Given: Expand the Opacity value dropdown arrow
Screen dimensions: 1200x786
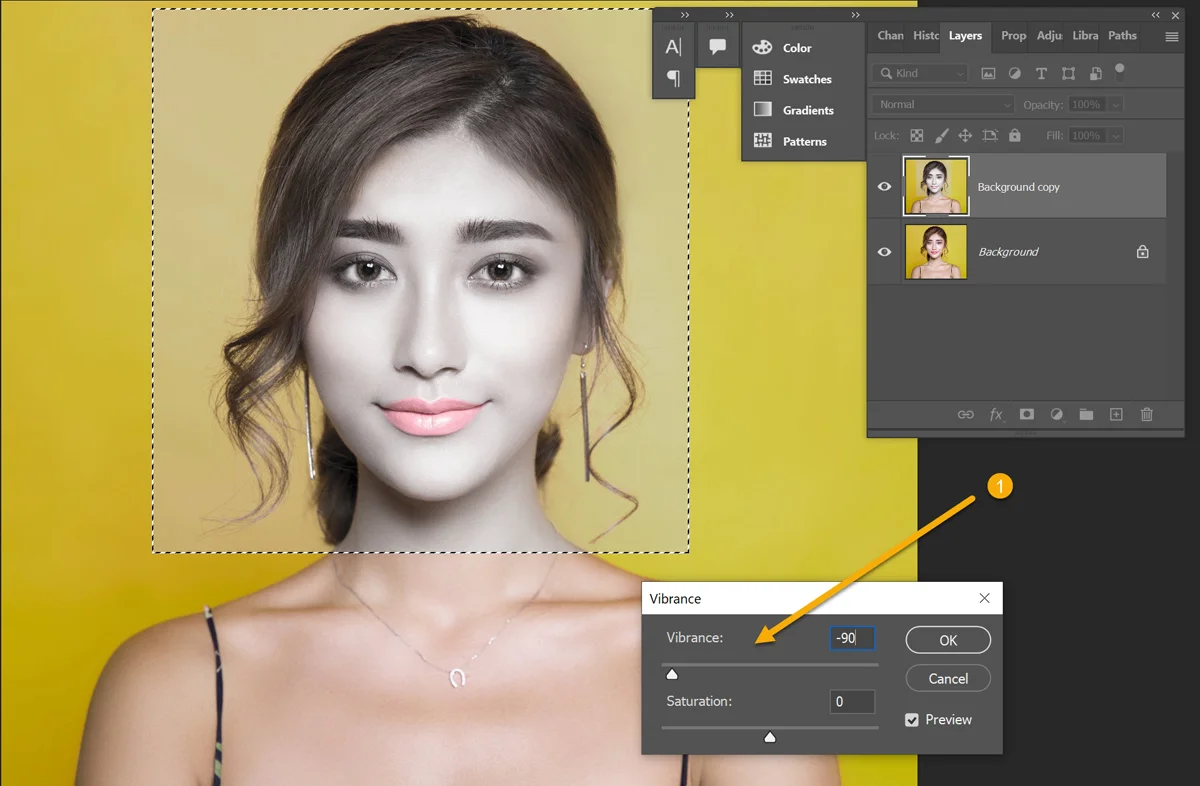Looking at the screenshot, I should (1115, 105).
